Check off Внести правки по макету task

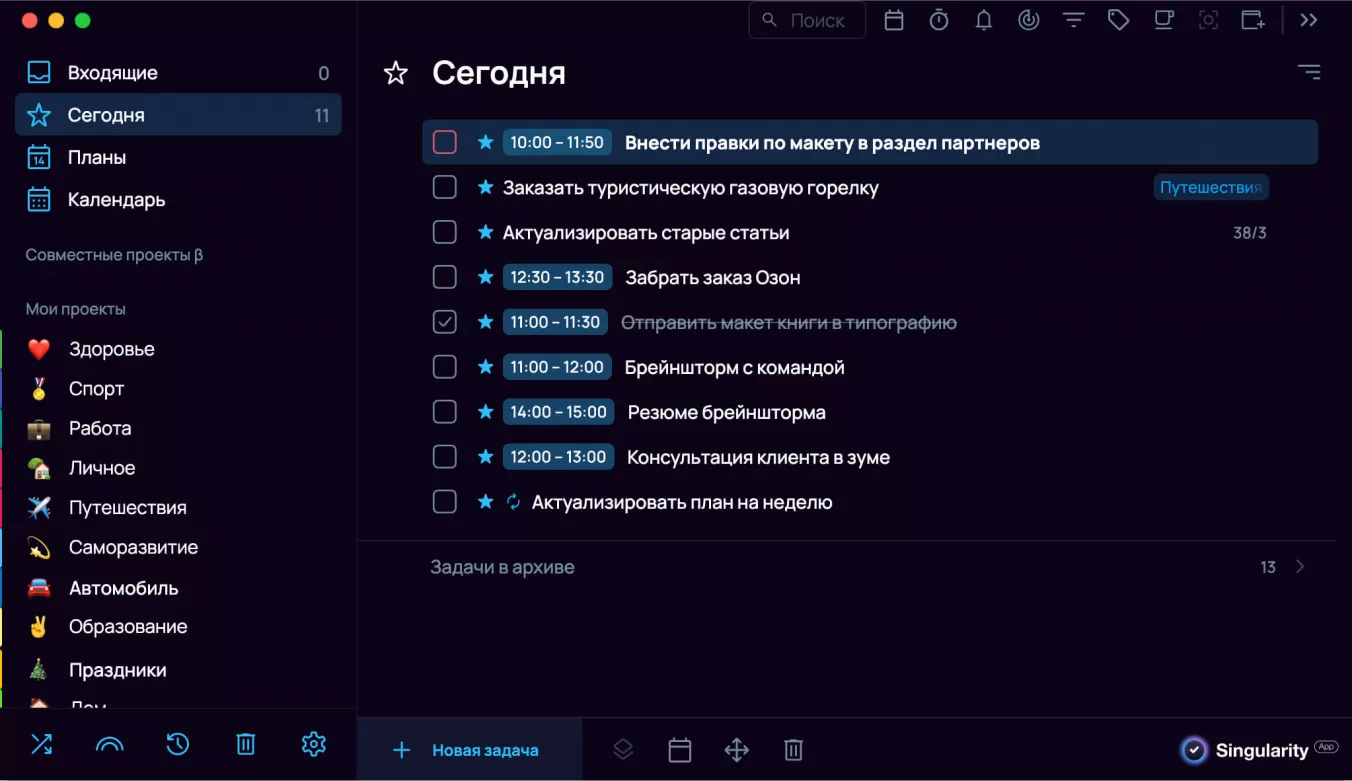(x=445, y=142)
